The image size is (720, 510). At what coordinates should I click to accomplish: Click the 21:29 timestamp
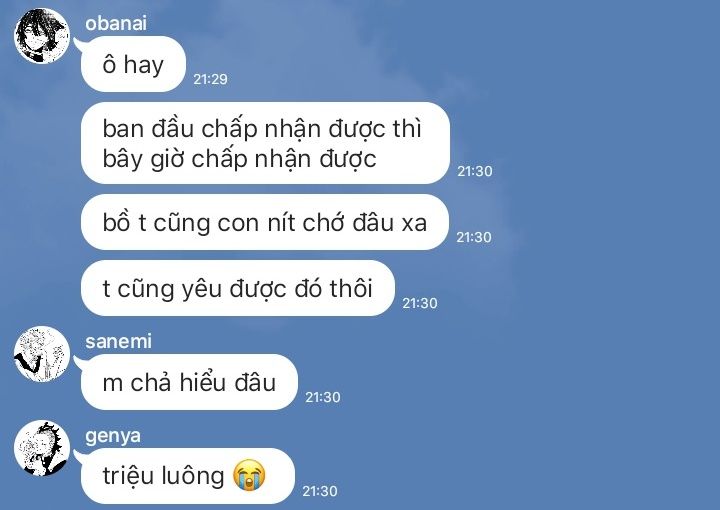pos(210,79)
